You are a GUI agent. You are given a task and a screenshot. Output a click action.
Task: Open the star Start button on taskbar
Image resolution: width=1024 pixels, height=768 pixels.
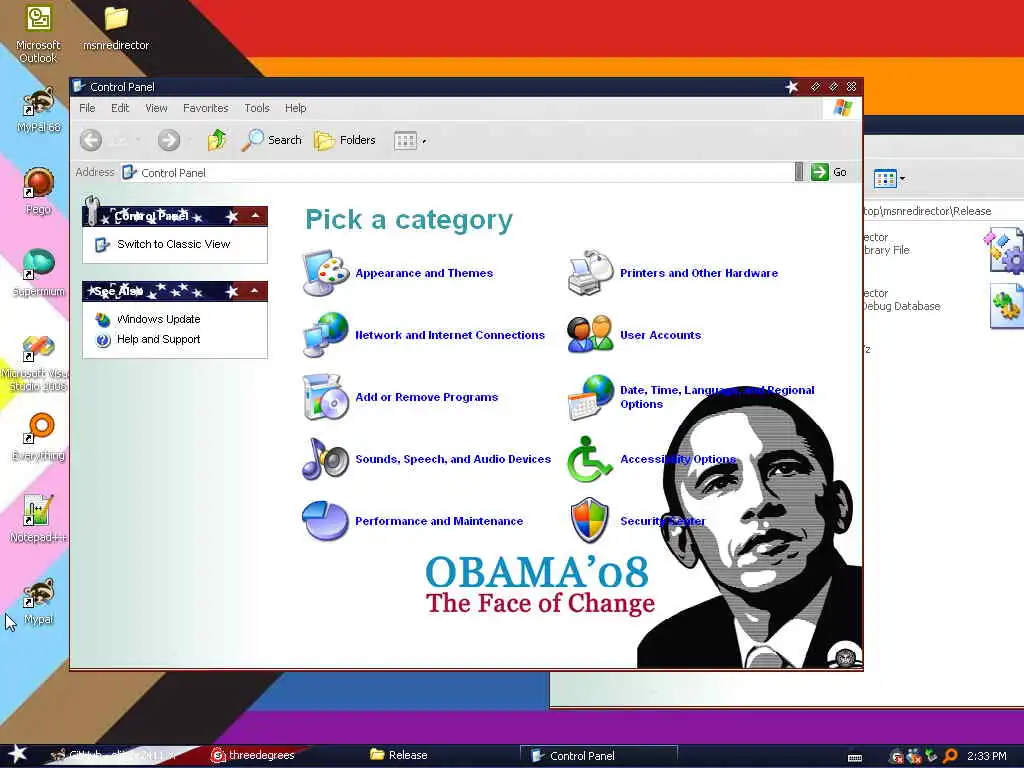click(17, 754)
